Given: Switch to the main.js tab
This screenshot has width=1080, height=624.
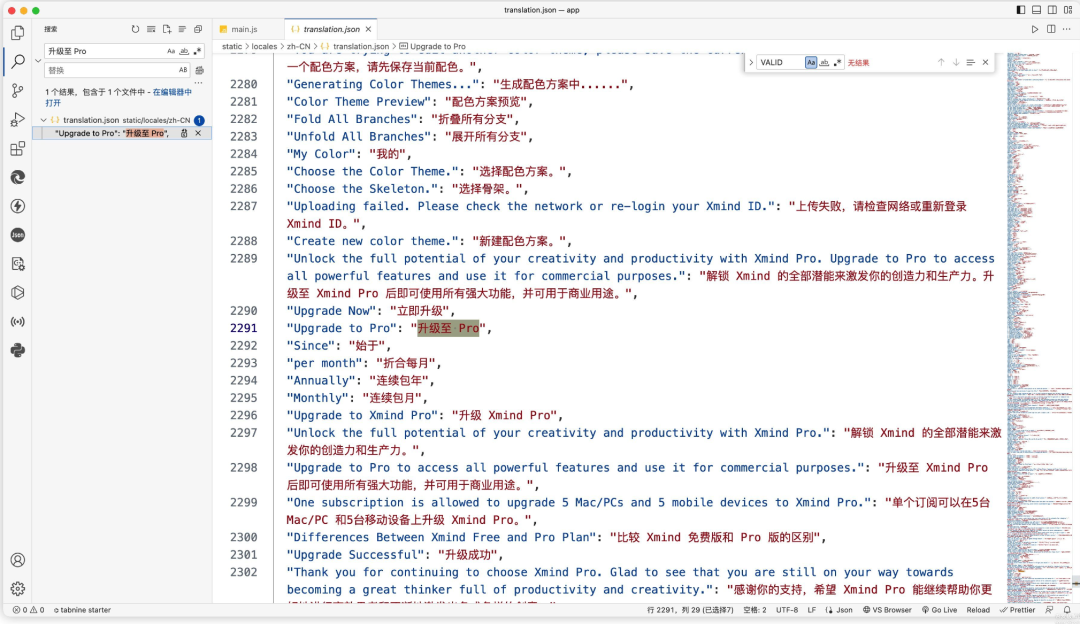Looking at the screenshot, I should tap(244, 29).
